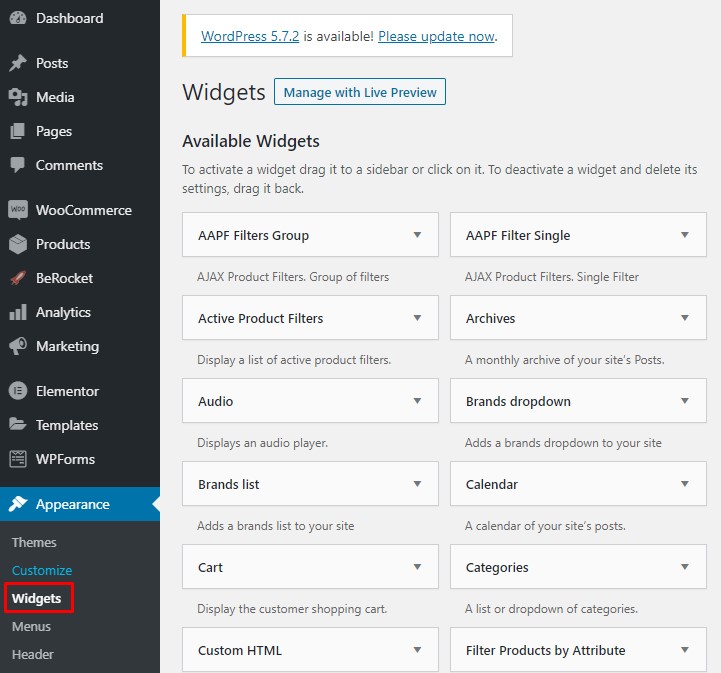Select the Widgets submenu item
The height and width of the screenshot is (673, 721).
37,599
